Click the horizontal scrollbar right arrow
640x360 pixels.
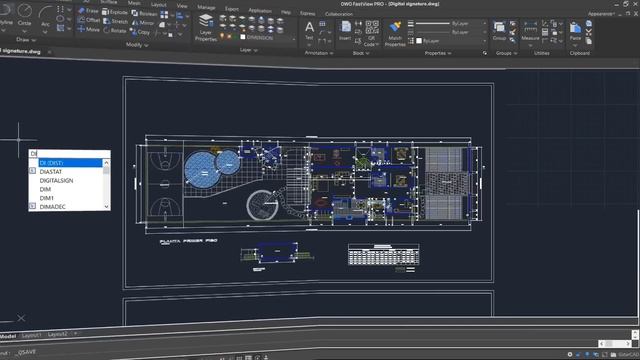tap(628, 344)
